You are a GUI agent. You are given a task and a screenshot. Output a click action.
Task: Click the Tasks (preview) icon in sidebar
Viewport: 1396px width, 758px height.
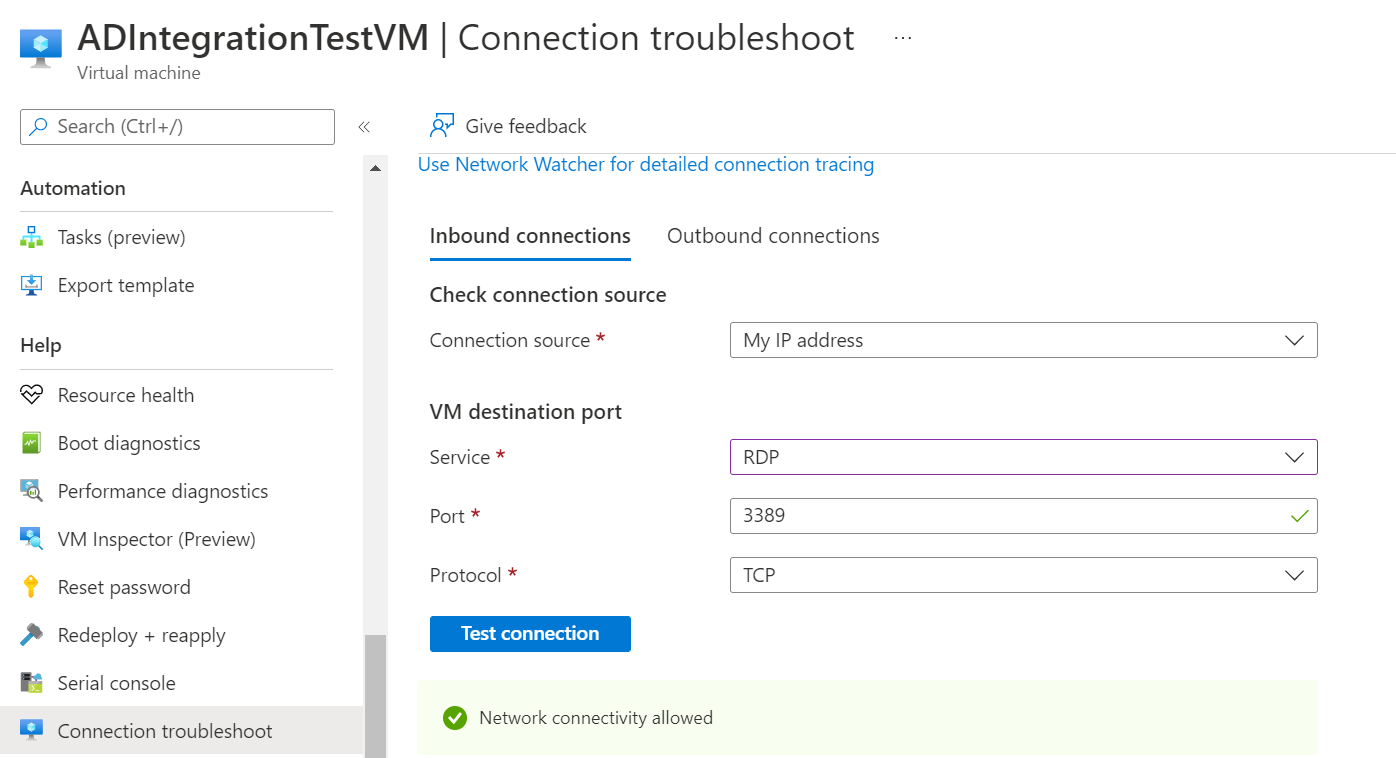click(x=32, y=237)
